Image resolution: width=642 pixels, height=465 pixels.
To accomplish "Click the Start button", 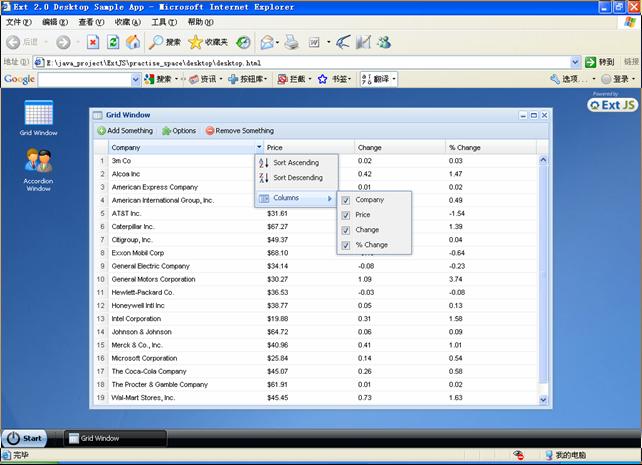I will coord(24,438).
